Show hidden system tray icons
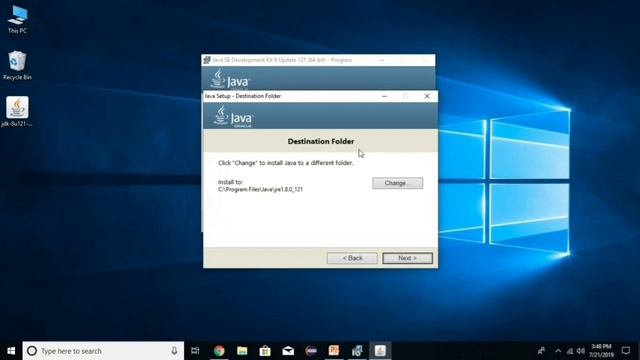Image resolution: width=640 pixels, height=360 pixels. [x=558, y=351]
